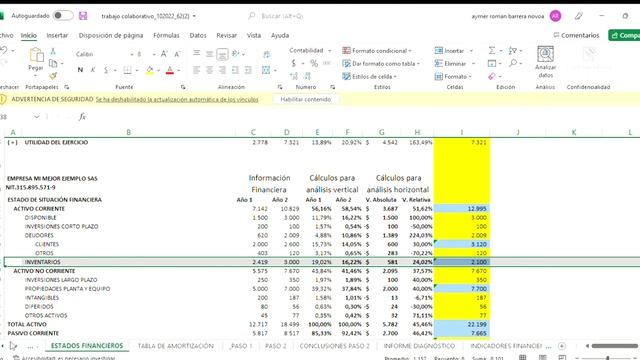
Task: Click the Habilitar contenido button
Action: pyautogui.click(x=306, y=99)
